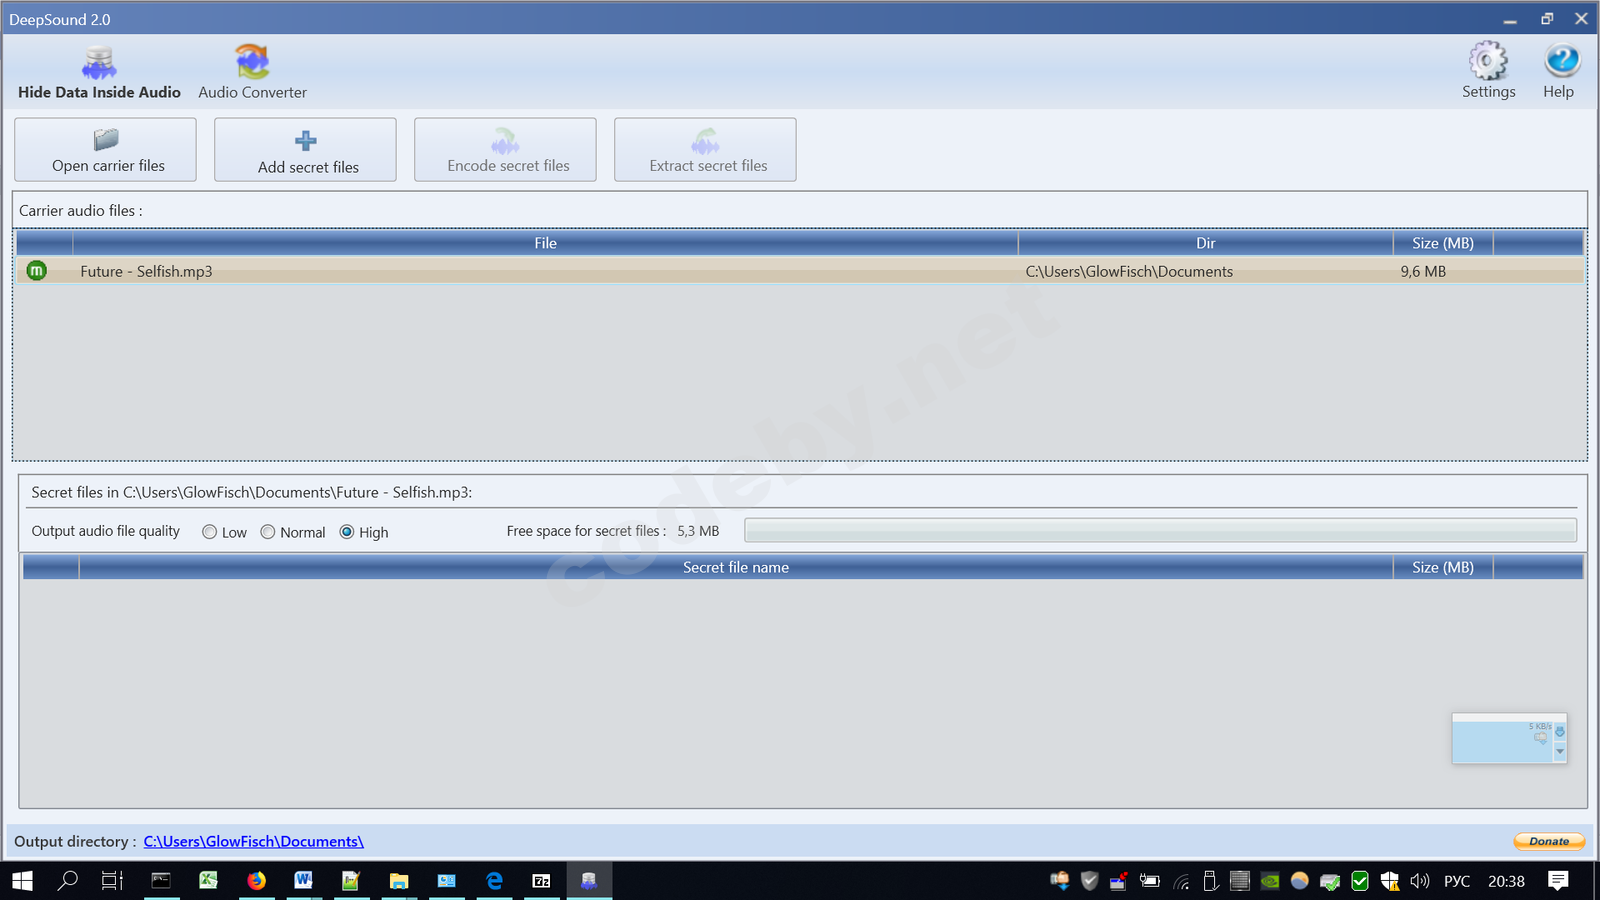
Task: Check battery status in system tray
Action: click(x=1150, y=881)
